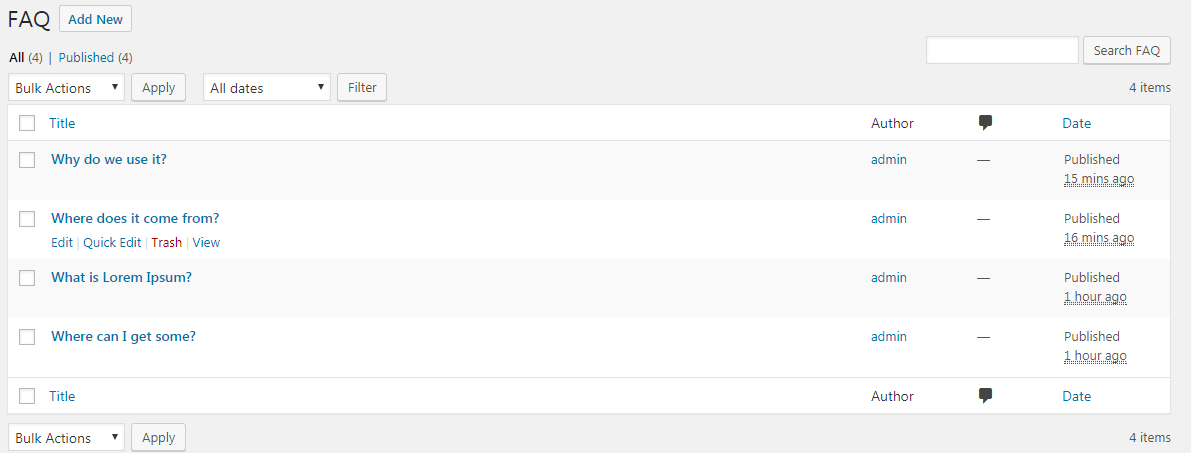Focus the FAQ search input field
The width and height of the screenshot is (1191, 453).
tap(1002, 50)
